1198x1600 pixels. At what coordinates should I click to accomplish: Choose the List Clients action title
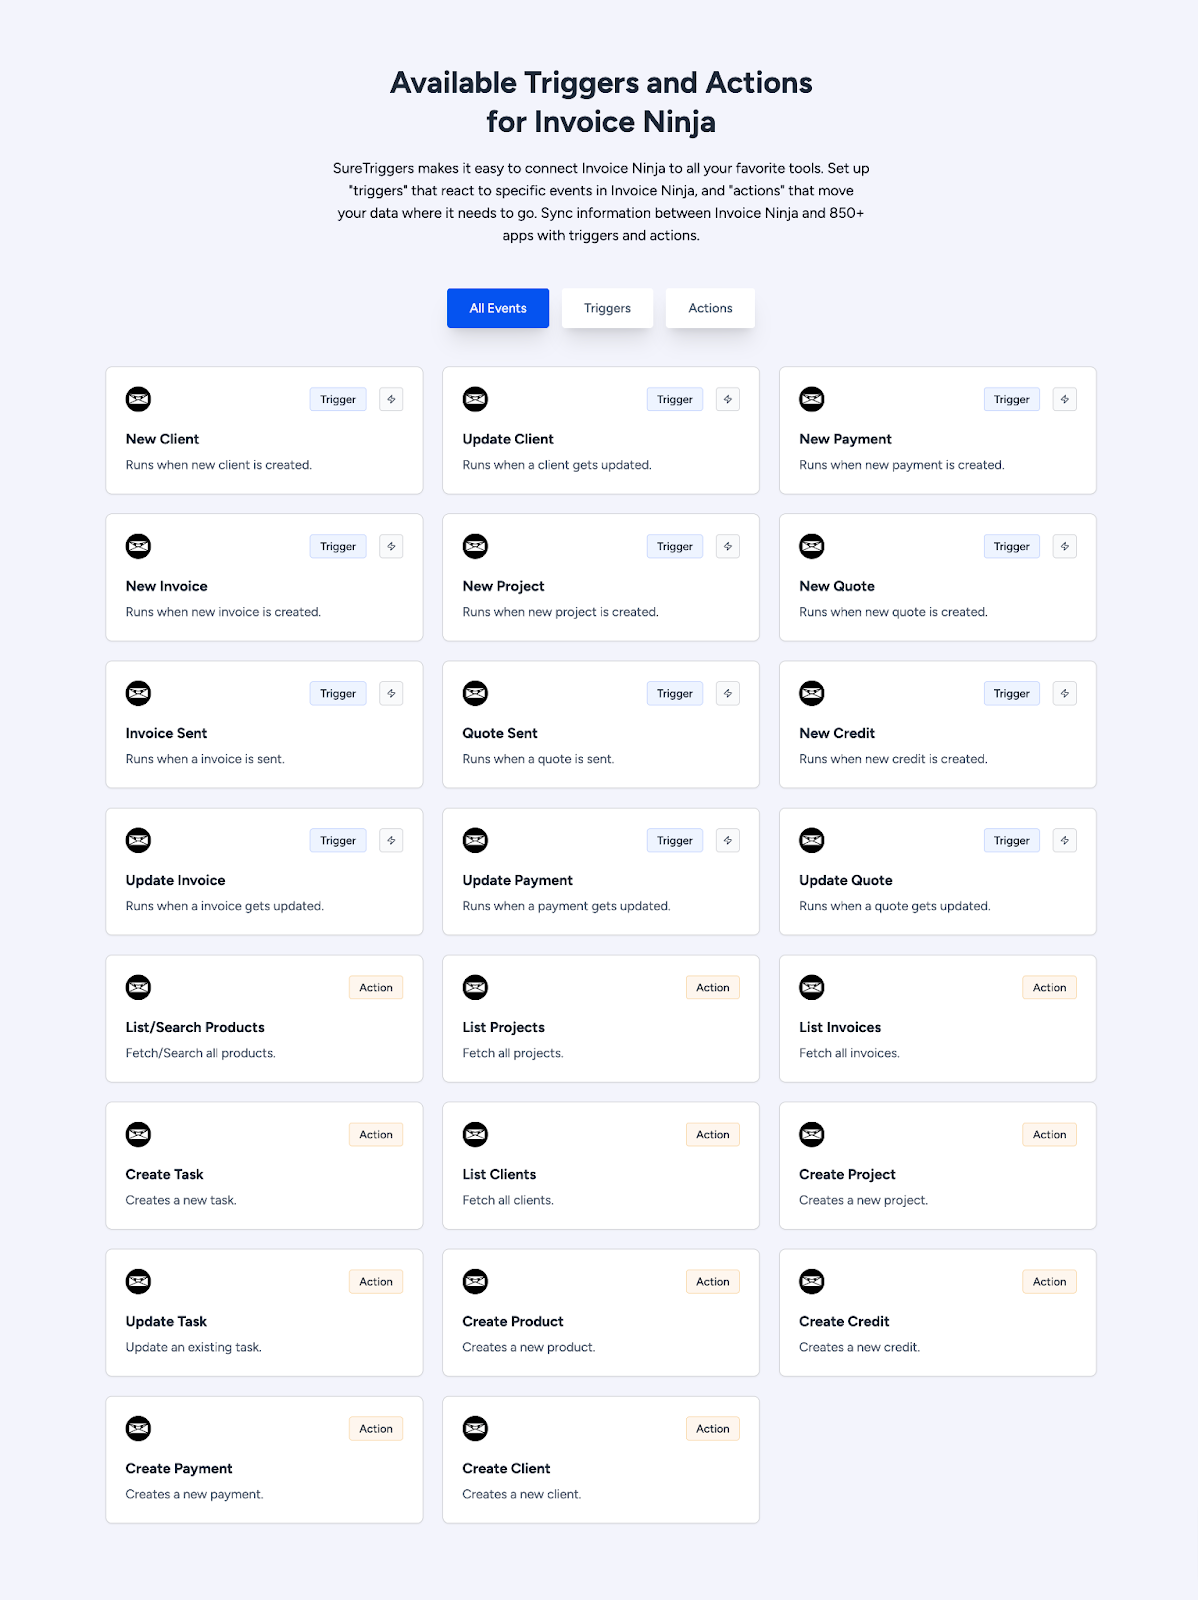(x=499, y=1174)
